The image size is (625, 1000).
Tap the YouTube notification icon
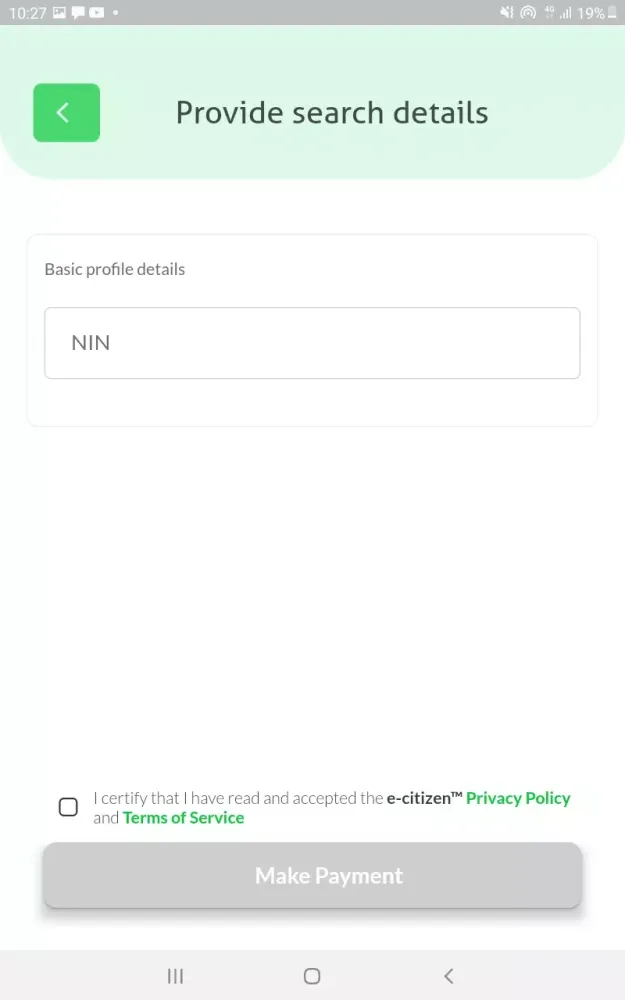(97, 13)
